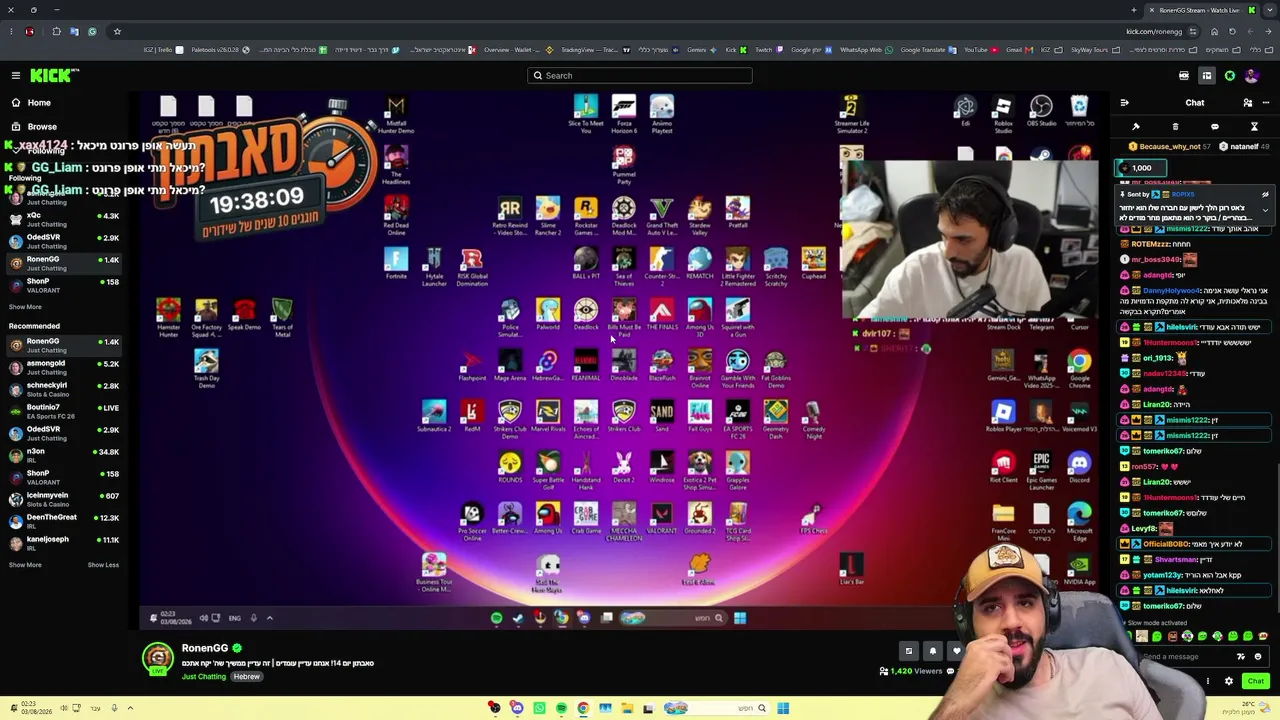Click the follow heart button
The width and height of the screenshot is (1280, 720).
pos(957,651)
